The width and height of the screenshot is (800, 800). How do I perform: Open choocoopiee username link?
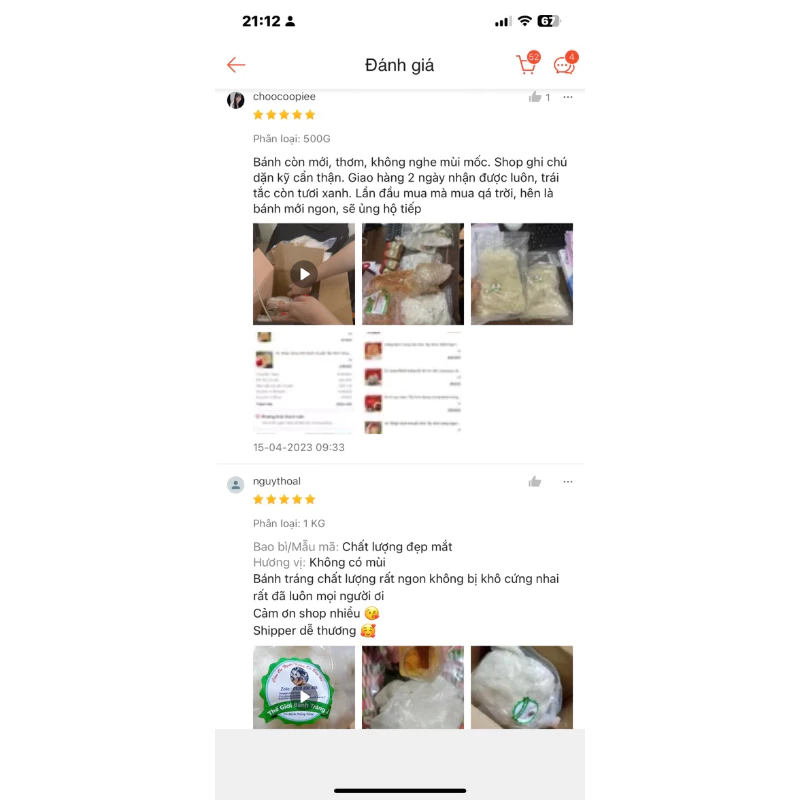[x=284, y=96]
